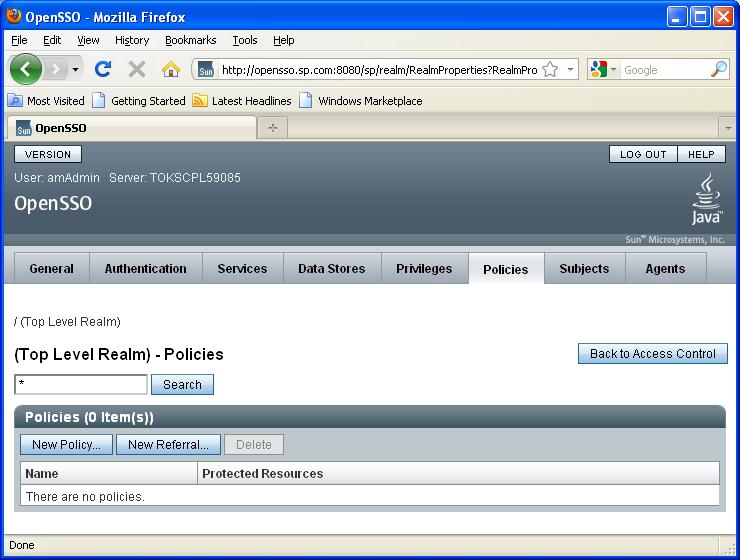
Task: Click Back to Access Control button
Action: [653, 353]
